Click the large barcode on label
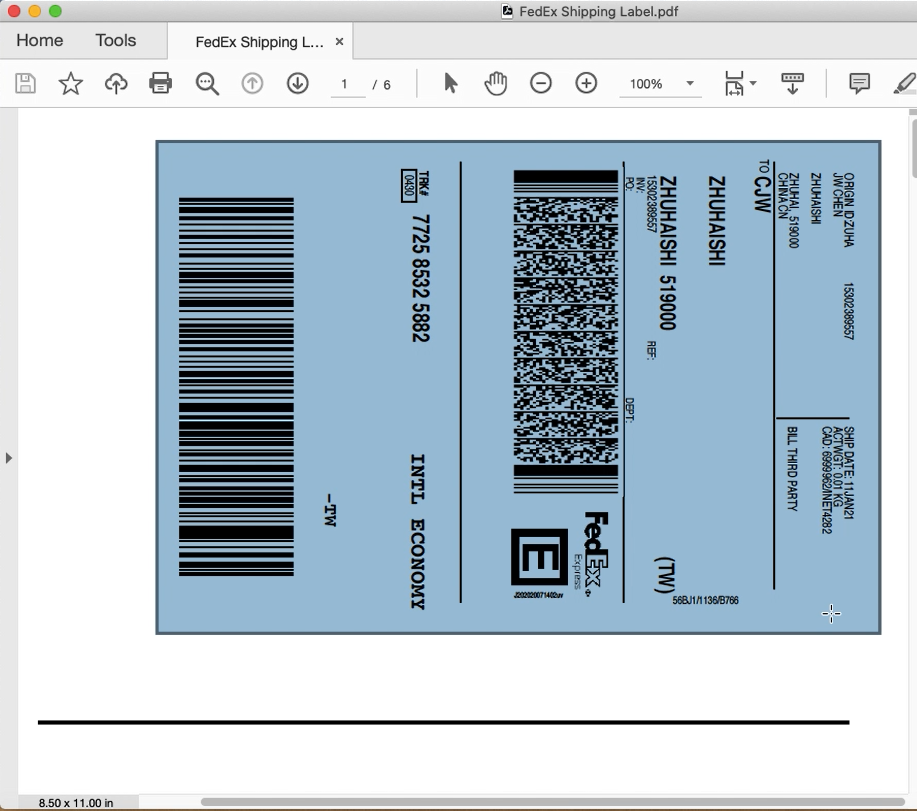Image resolution: width=917 pixels, height=811 pixels. [x=236, y=387]
